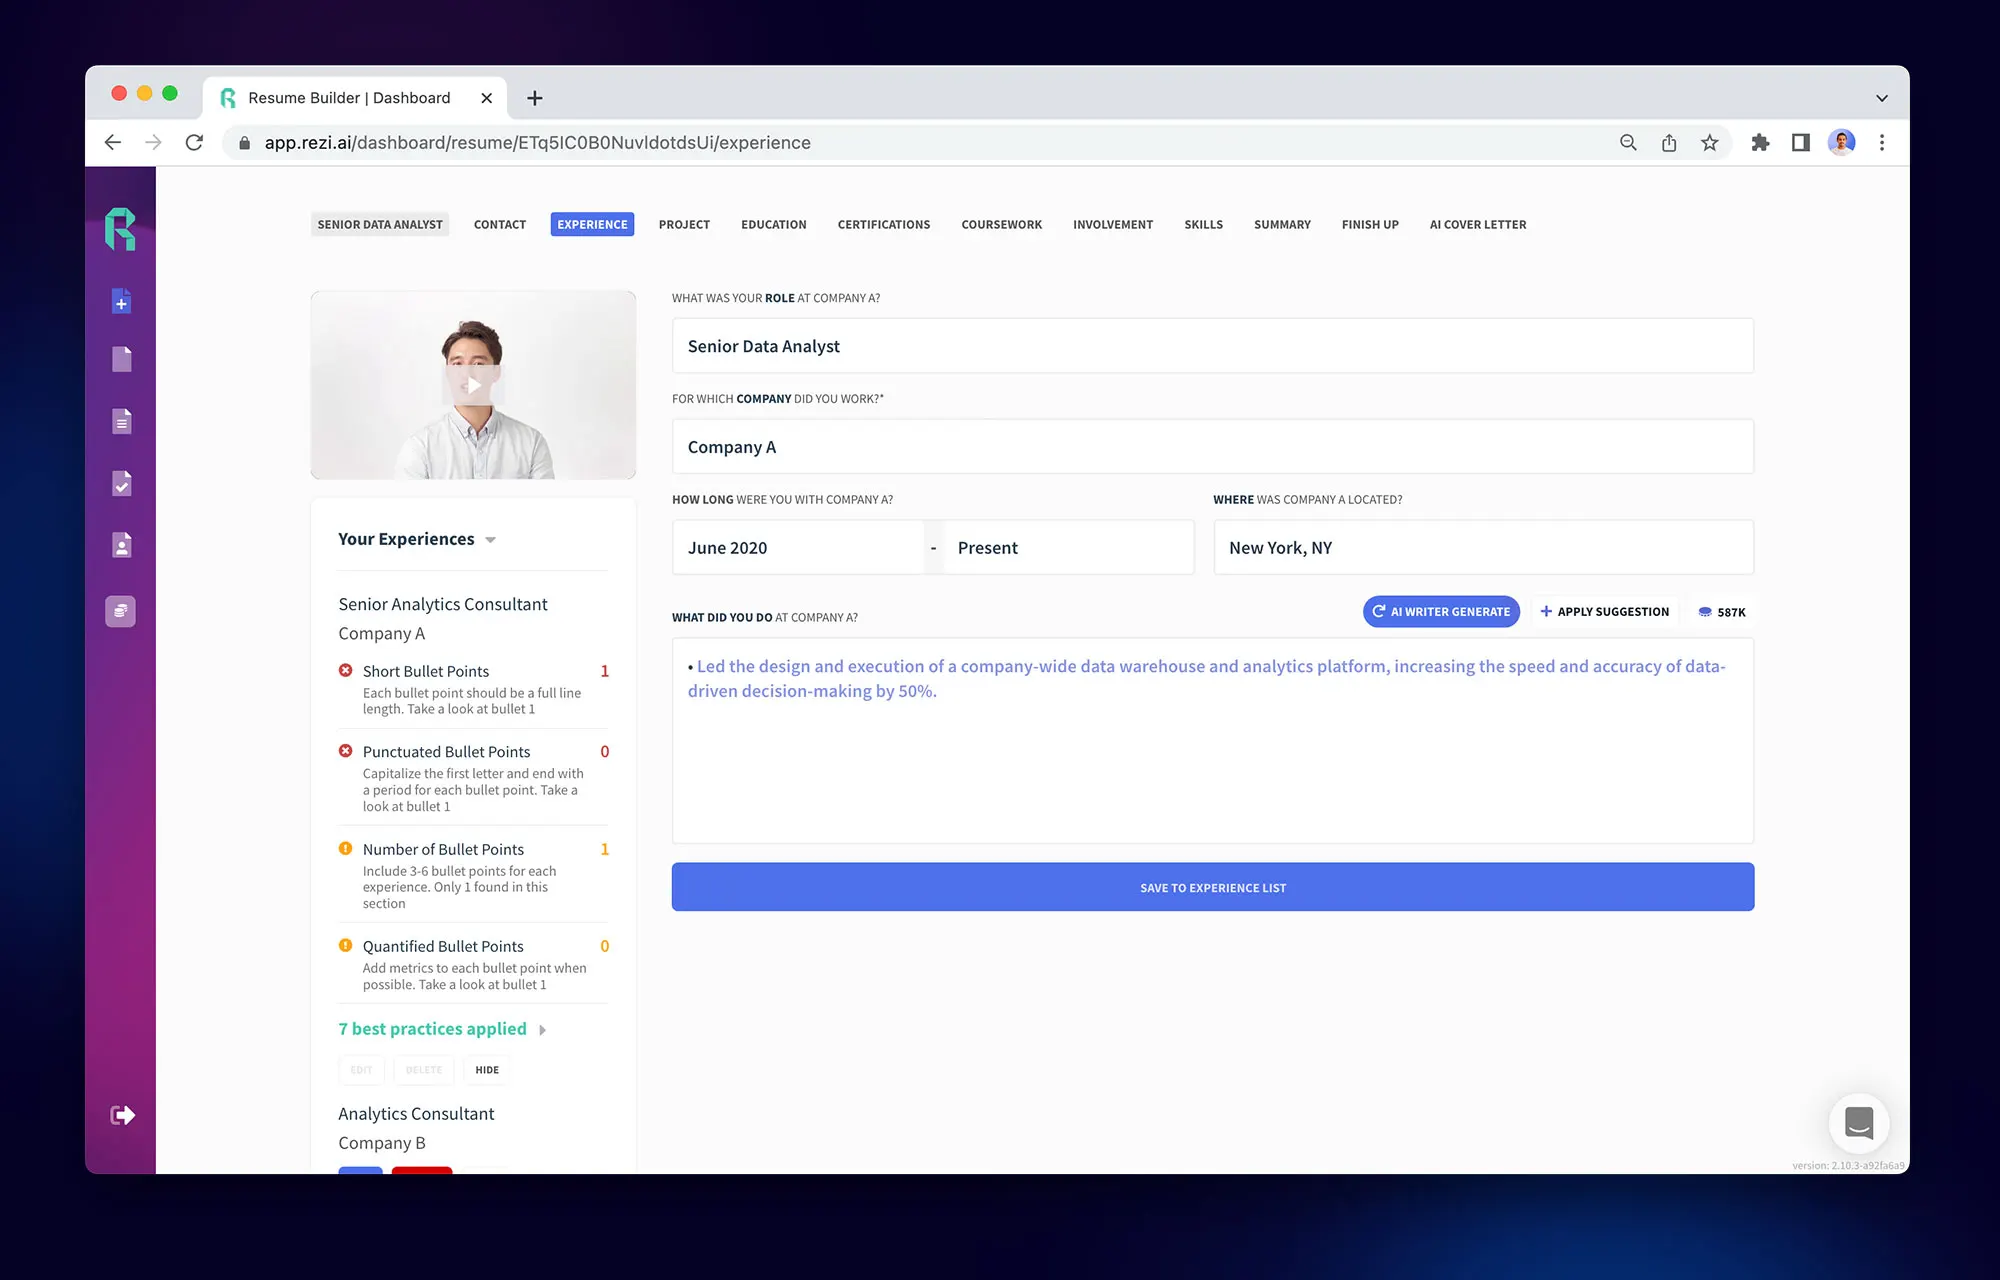
Task: Hide the Senior Analytics Consultant experience
Action: (x=487, y=1069)
